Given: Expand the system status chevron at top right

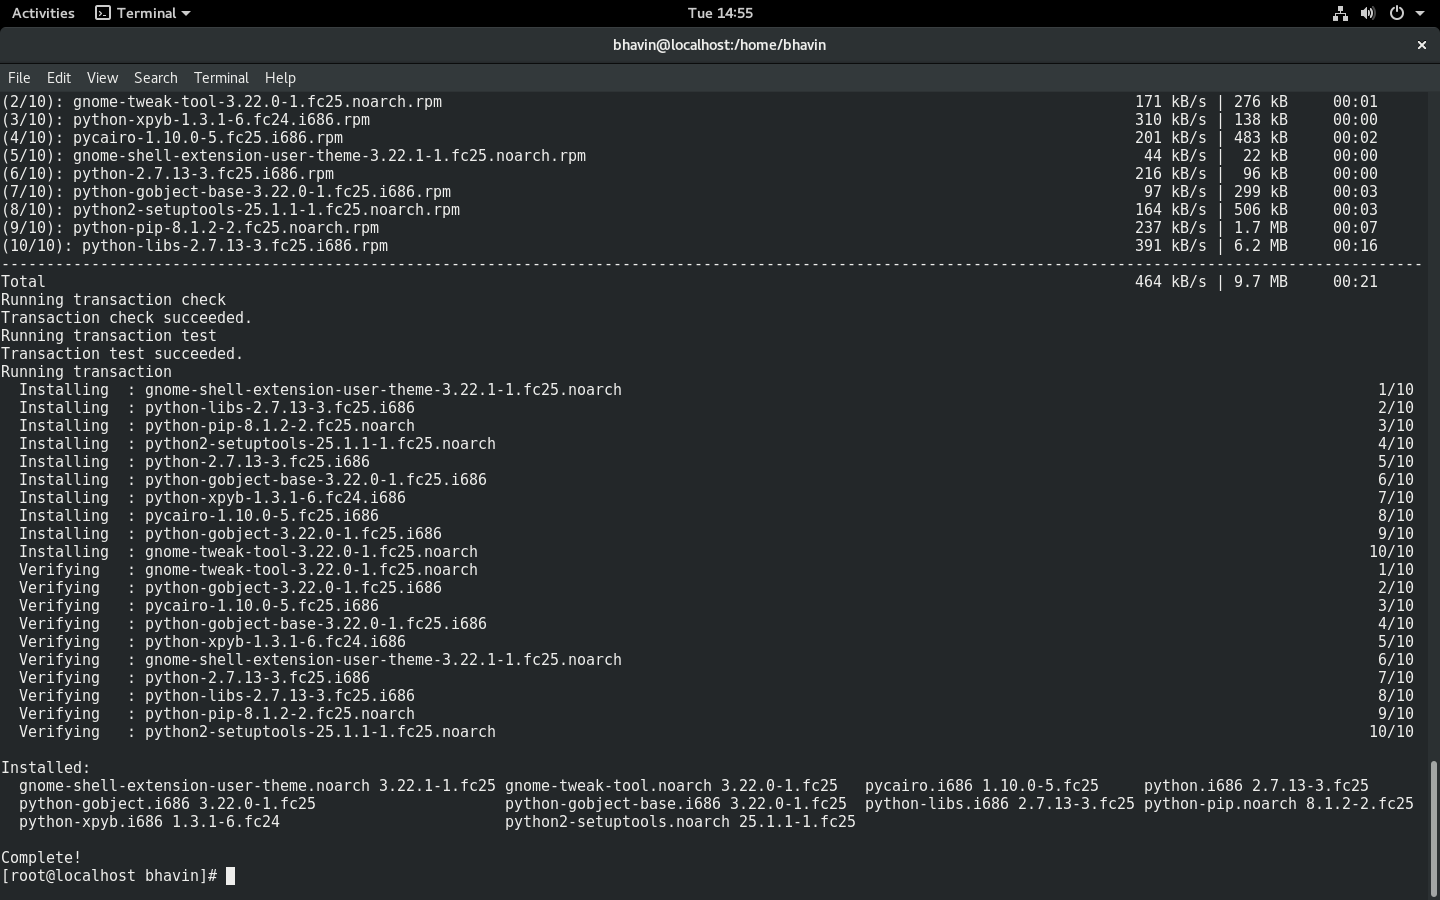Looking at the screenshot, I should click(x=1422, y=13).
